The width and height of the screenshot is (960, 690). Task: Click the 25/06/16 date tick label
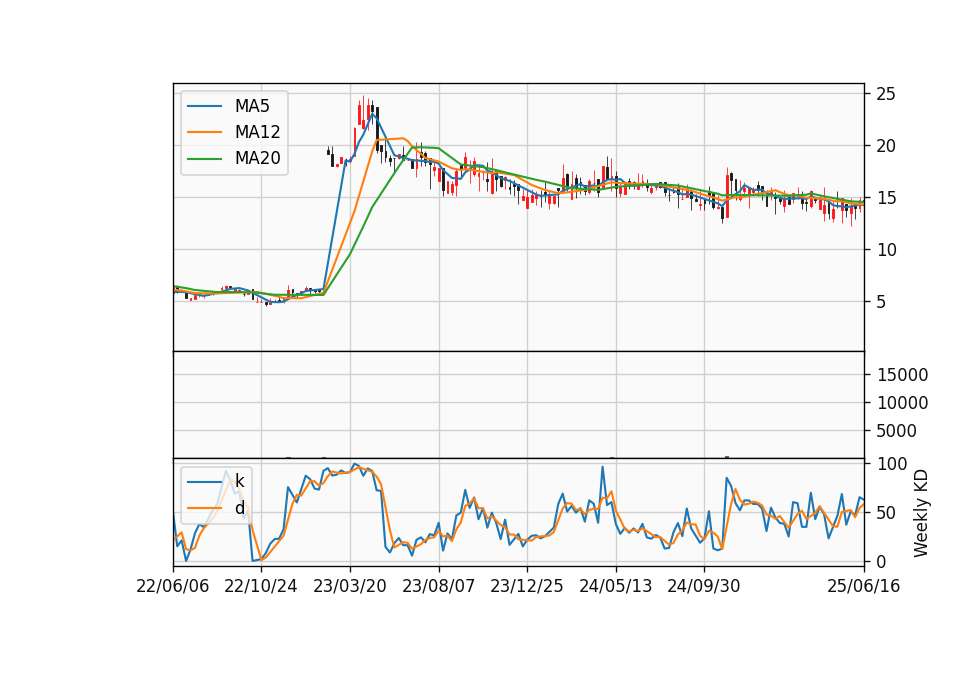pos(864,586)
